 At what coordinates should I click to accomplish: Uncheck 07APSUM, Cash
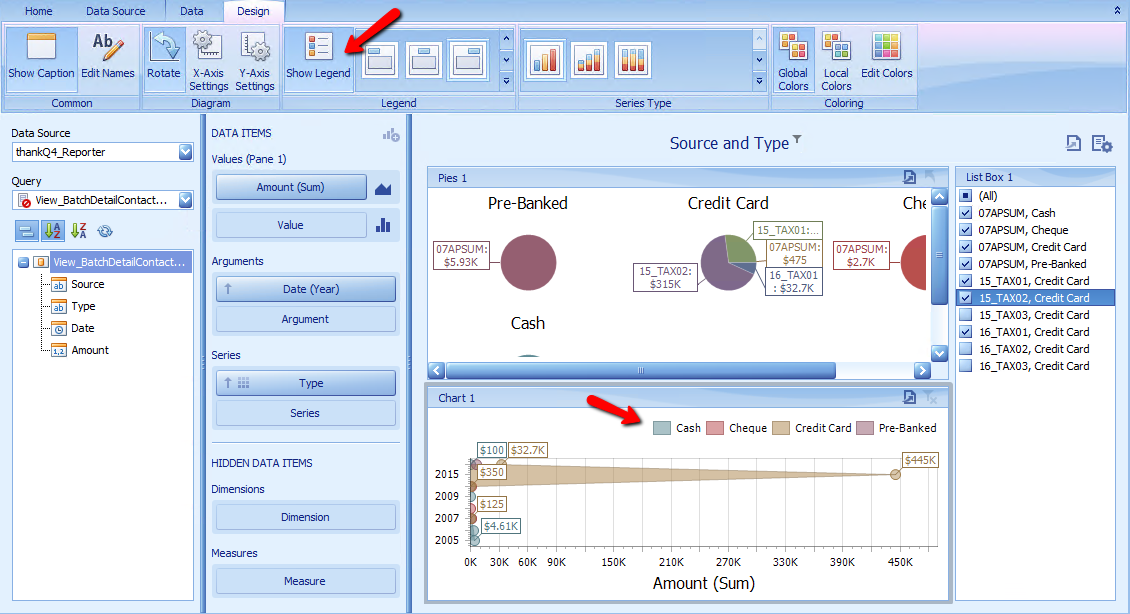point(966,213)
